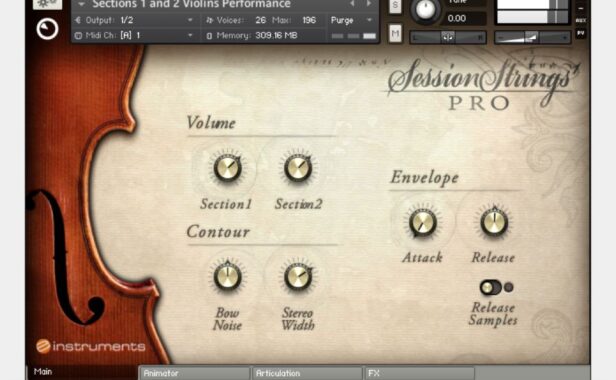Click the pan slider below Tune
The width and height of the screenshot is (616, 380).
click(448, 37)
